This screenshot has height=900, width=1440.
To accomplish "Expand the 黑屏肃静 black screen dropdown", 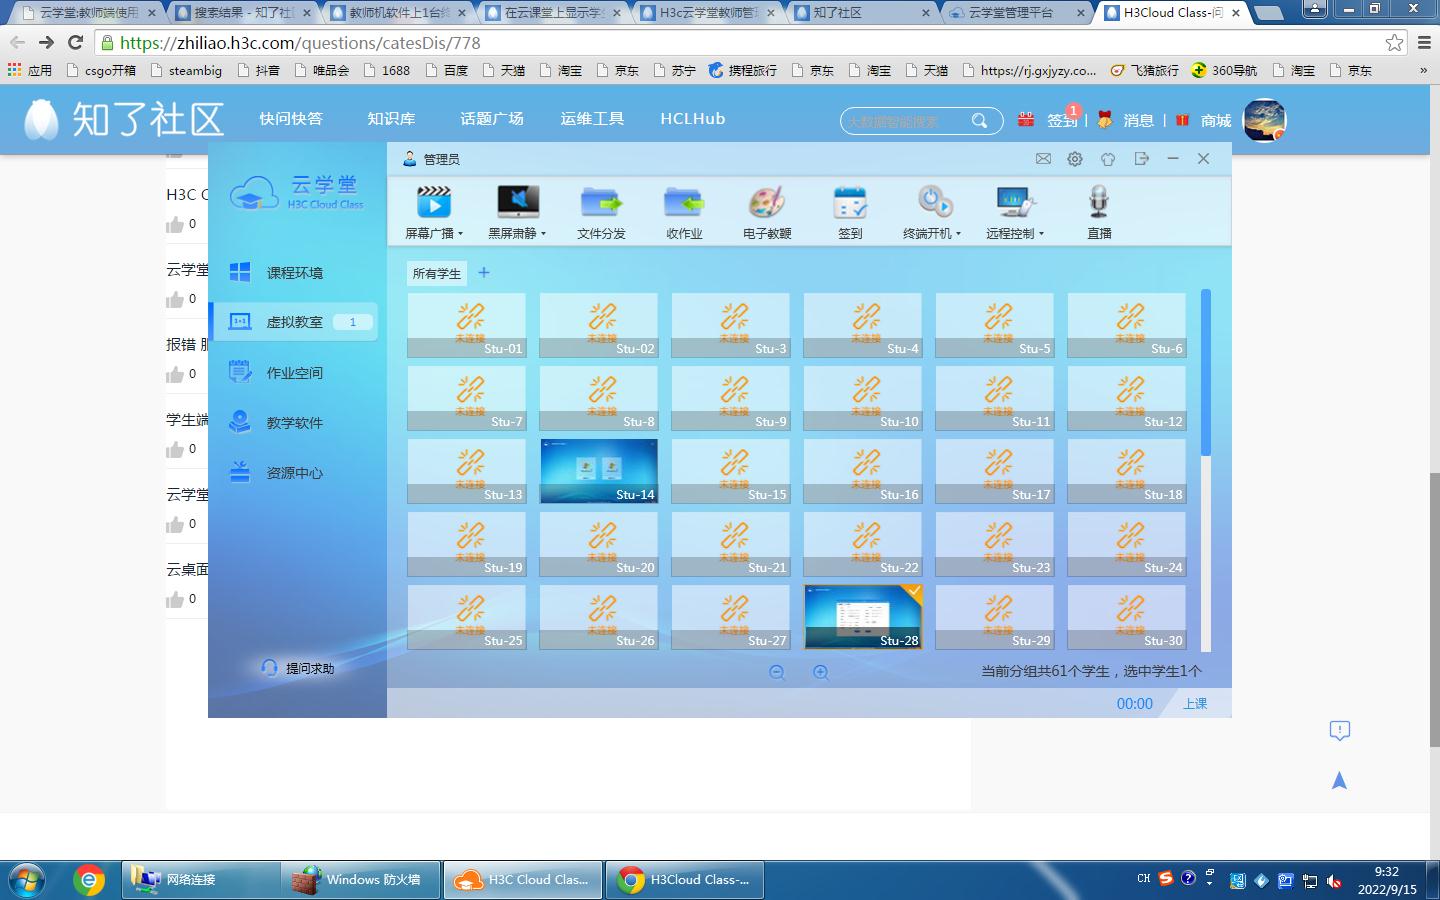I will 543,234.
